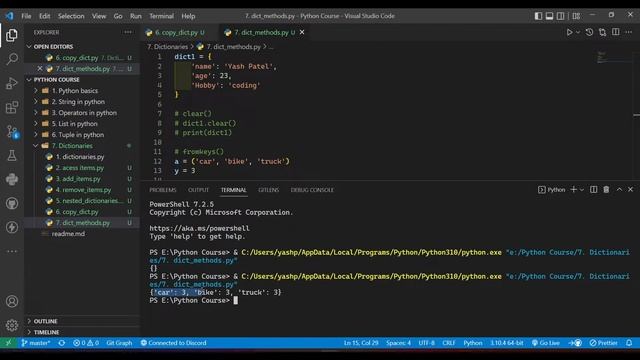Click Go Live in status bar
640x360 pixels.
coord(546,343)
